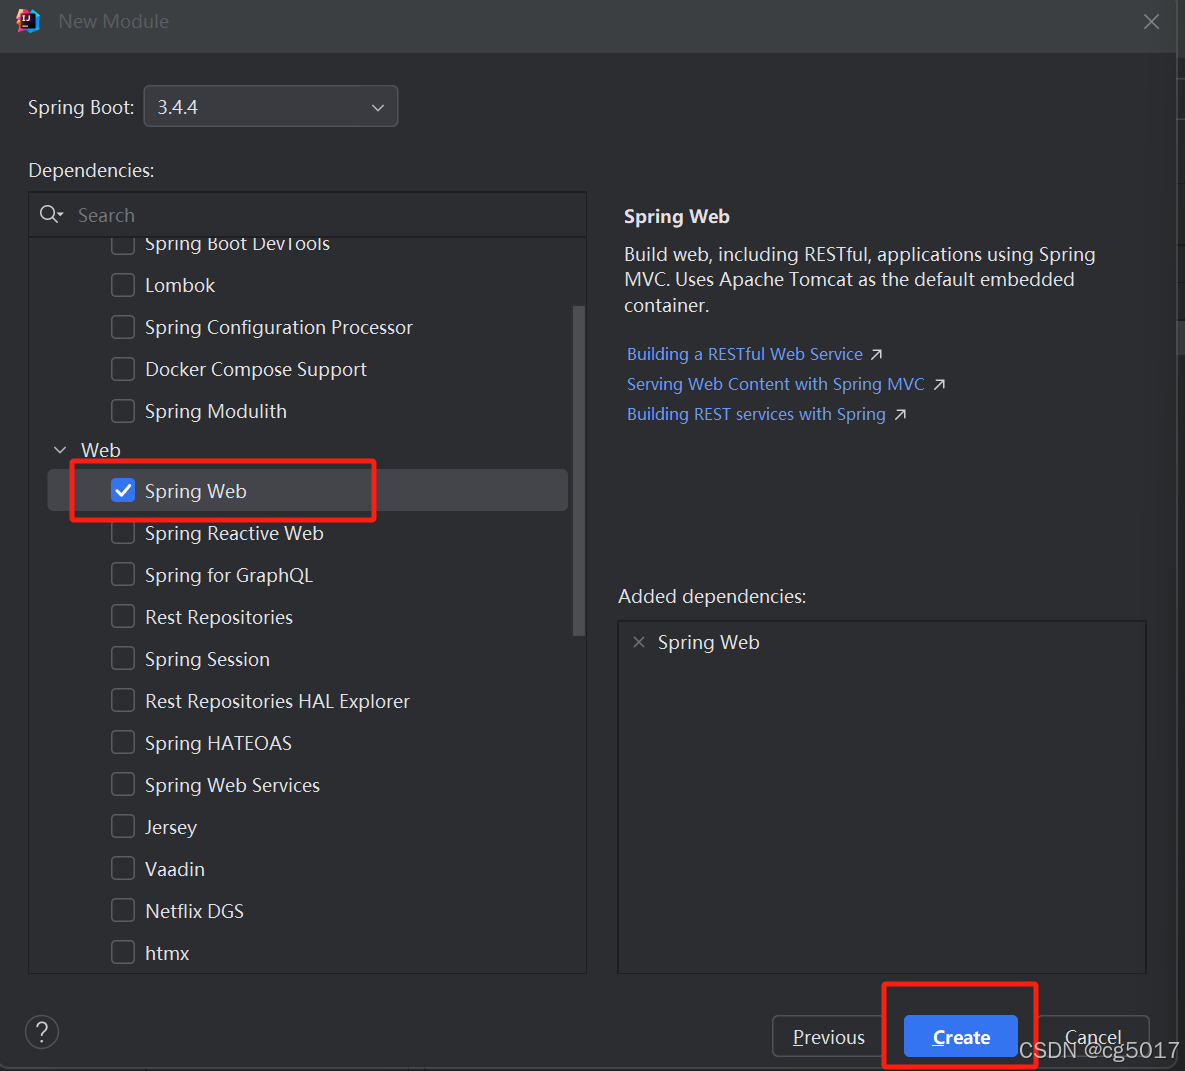1185x1071 pixels.
Task: Enable the Netflix DGS checkbox
Action: 122,911
